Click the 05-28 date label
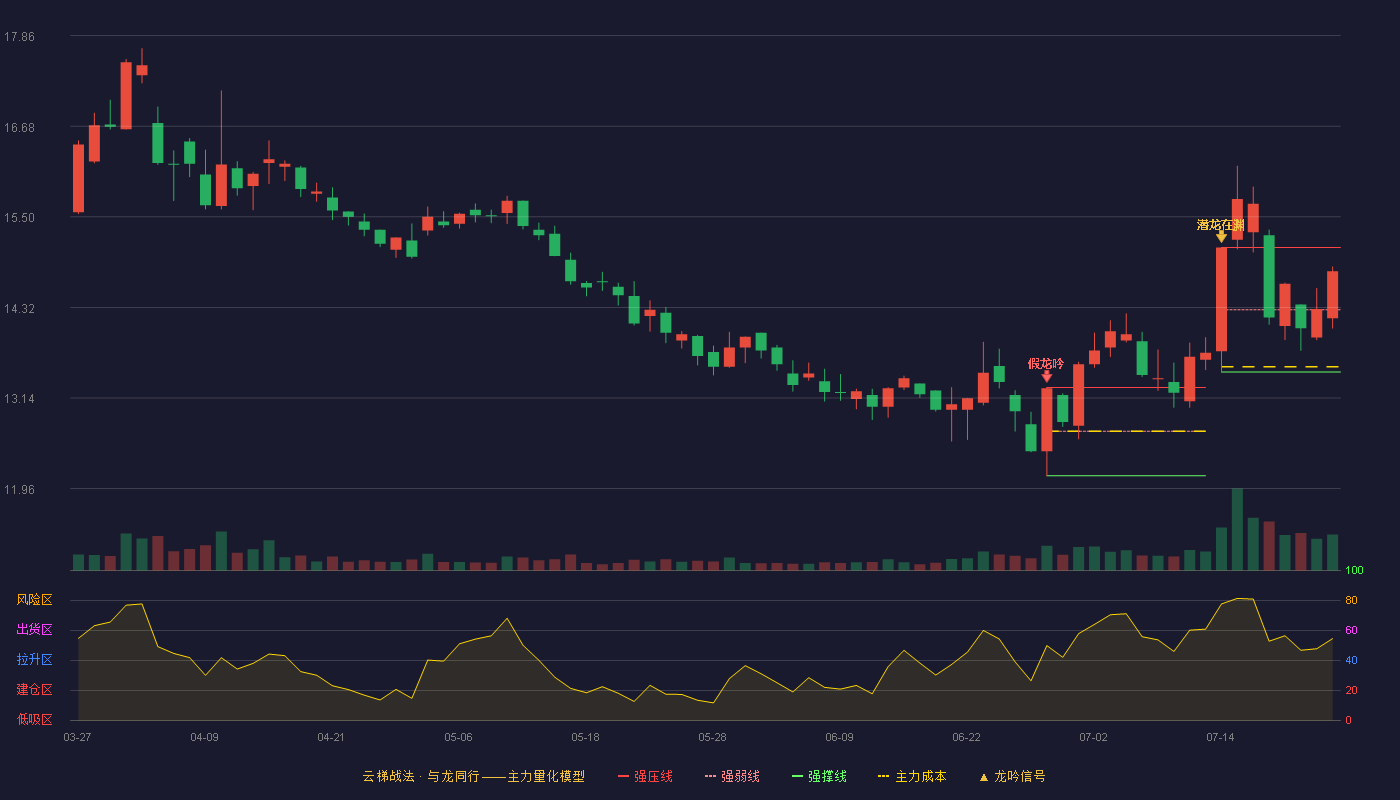The height and width of the screenshot is (800, 1400). coord(712,737)
